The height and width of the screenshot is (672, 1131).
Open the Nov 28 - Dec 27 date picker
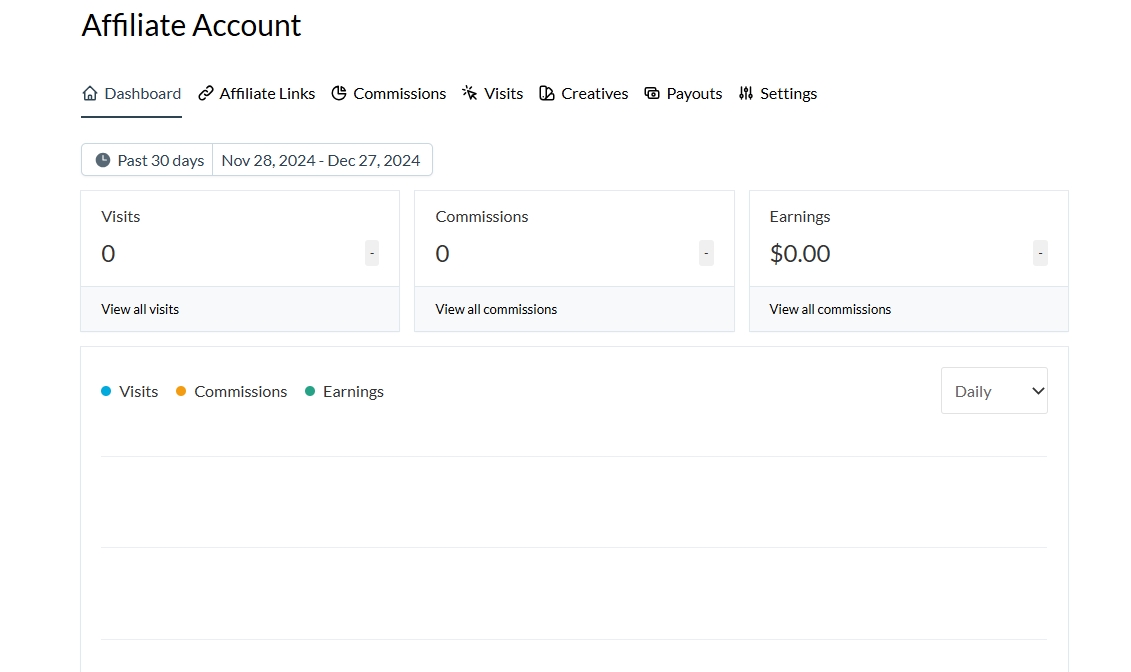(x=321, y=160)
